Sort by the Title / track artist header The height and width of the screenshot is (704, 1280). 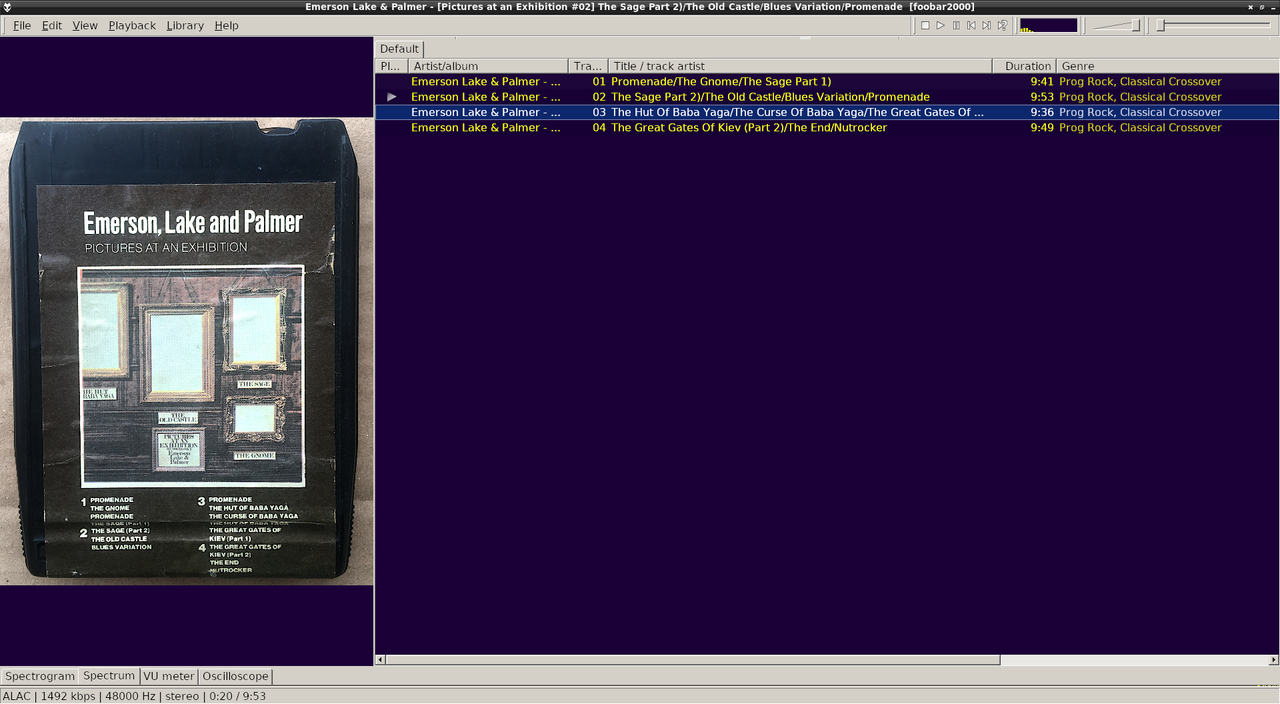800,66
